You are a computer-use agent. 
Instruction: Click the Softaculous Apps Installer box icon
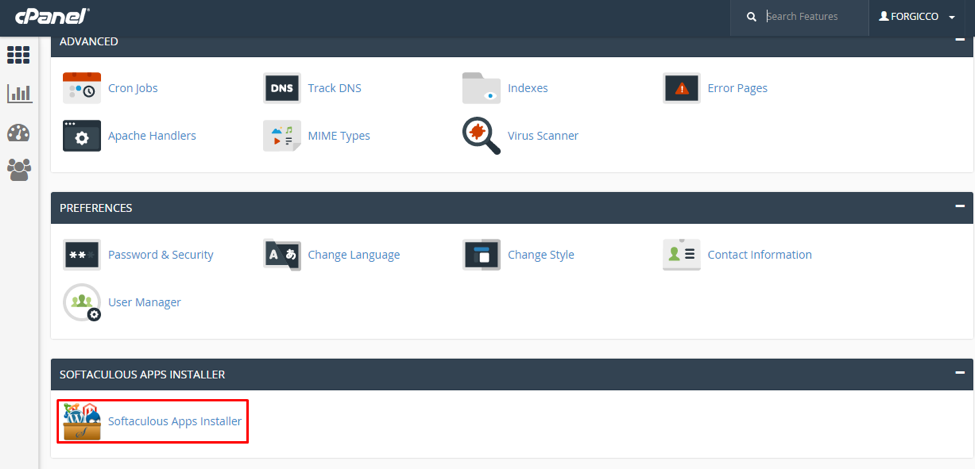(82, 421)
